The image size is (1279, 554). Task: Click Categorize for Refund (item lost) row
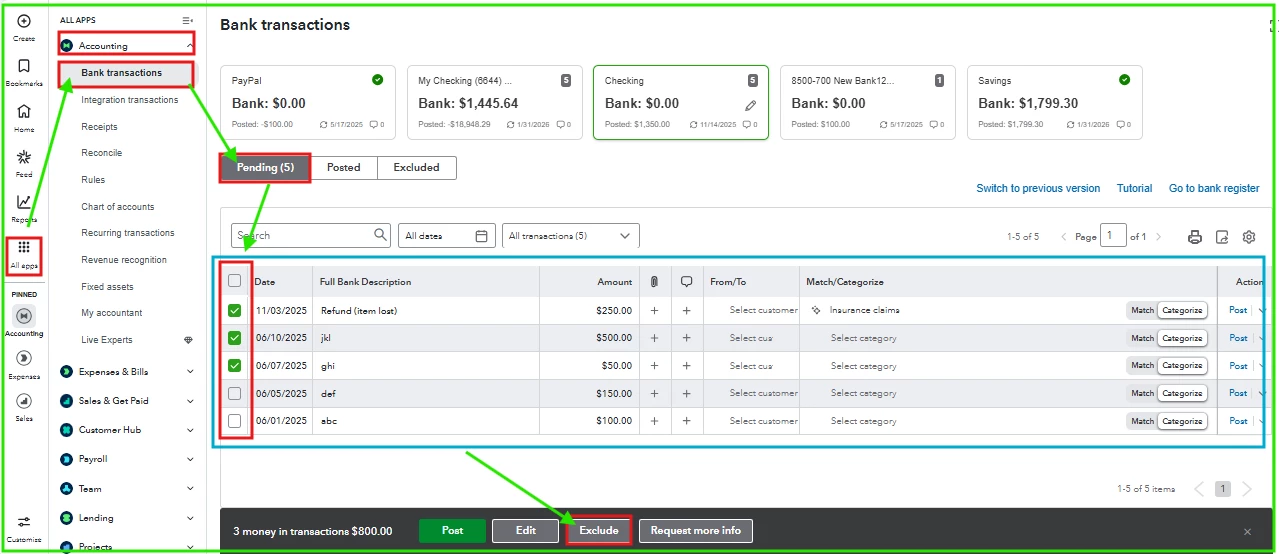[x=1182, y=311]
